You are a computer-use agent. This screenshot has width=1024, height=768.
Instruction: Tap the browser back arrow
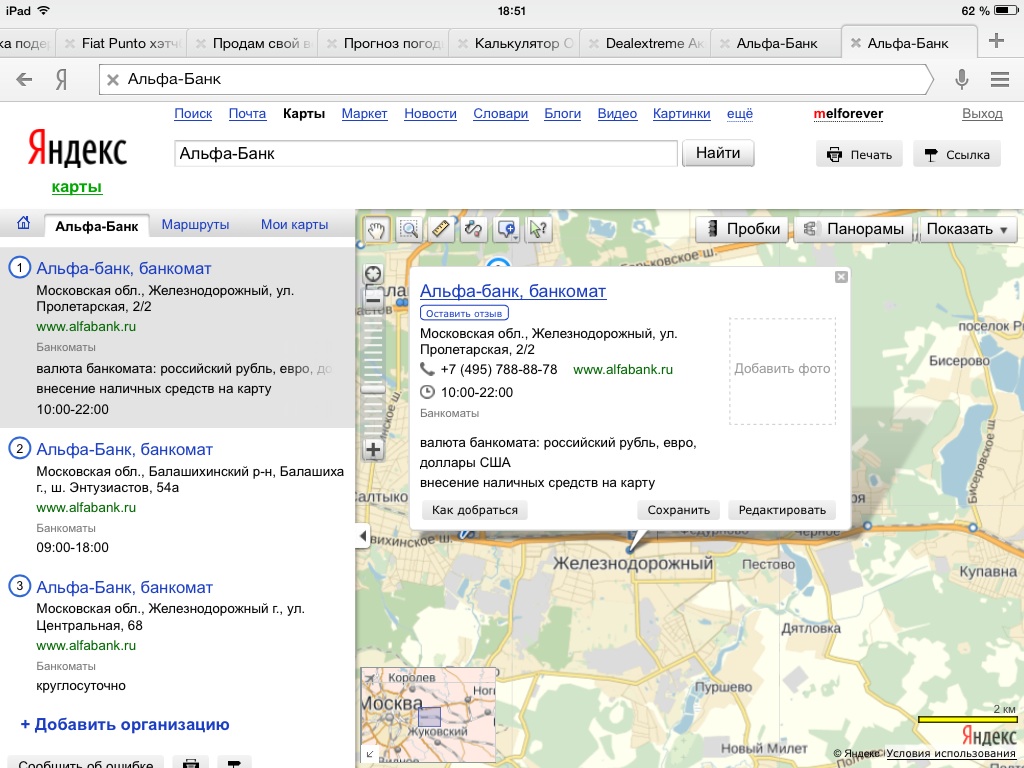24,80
